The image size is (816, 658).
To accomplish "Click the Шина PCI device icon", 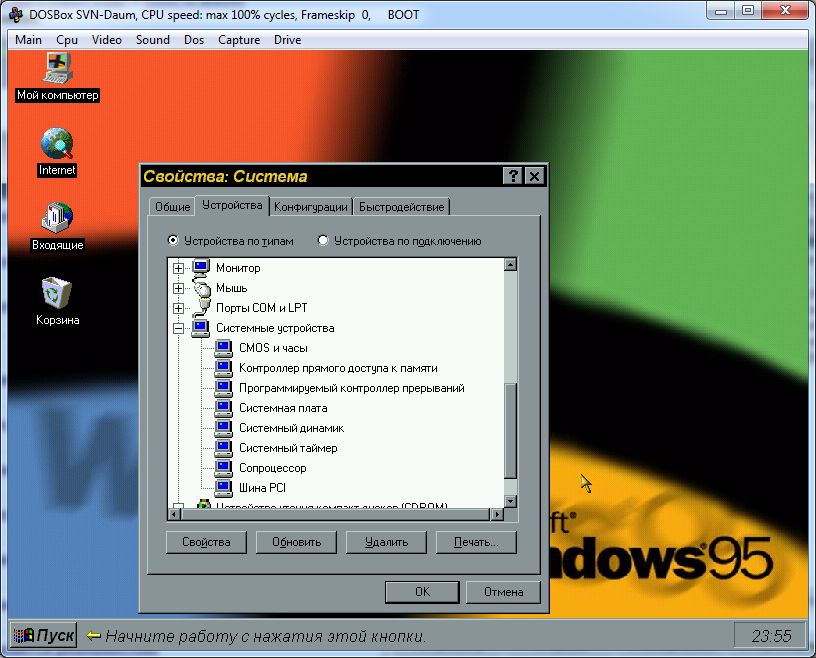I will tap(223, 488).
